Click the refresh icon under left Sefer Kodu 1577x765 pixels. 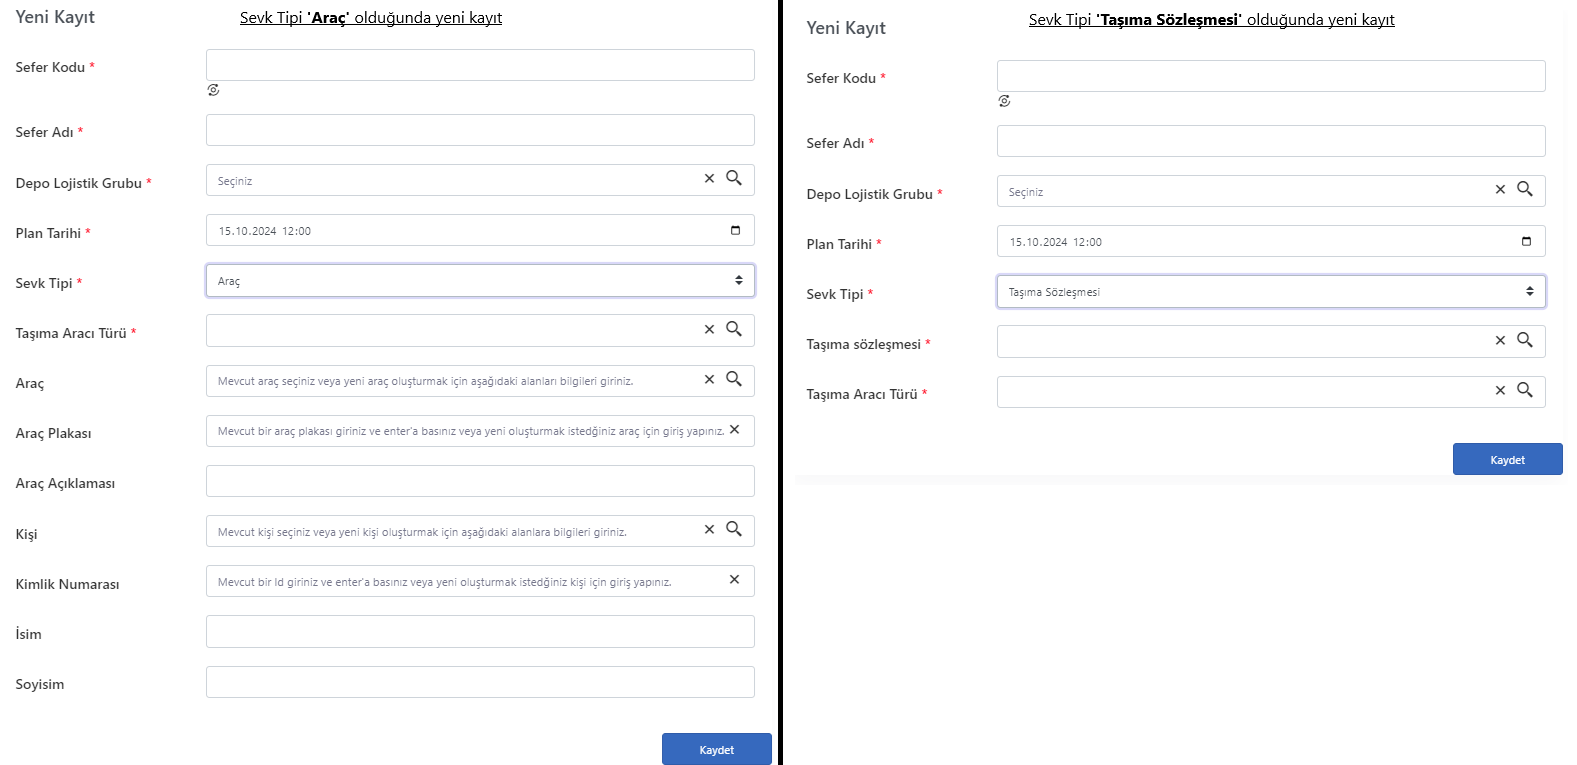point(213,90)
